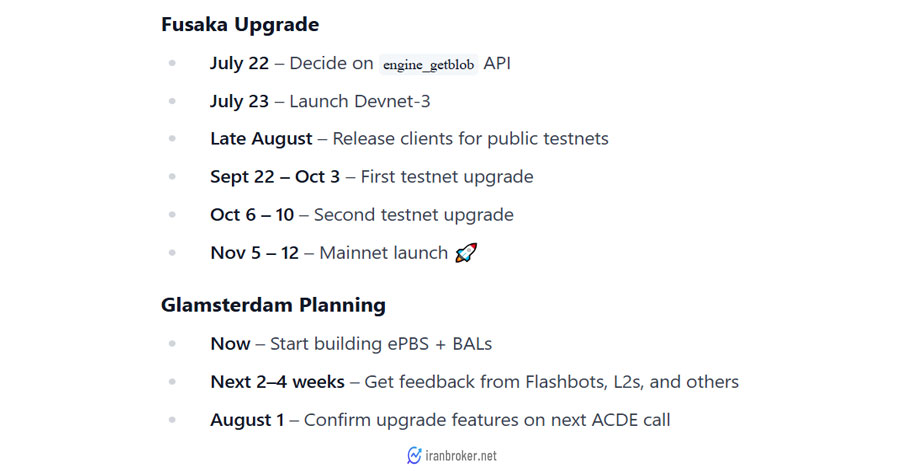Click the Fusaka Upgrade heading
This screenshot has height=471, width=900.
click(x=240, y=25)
